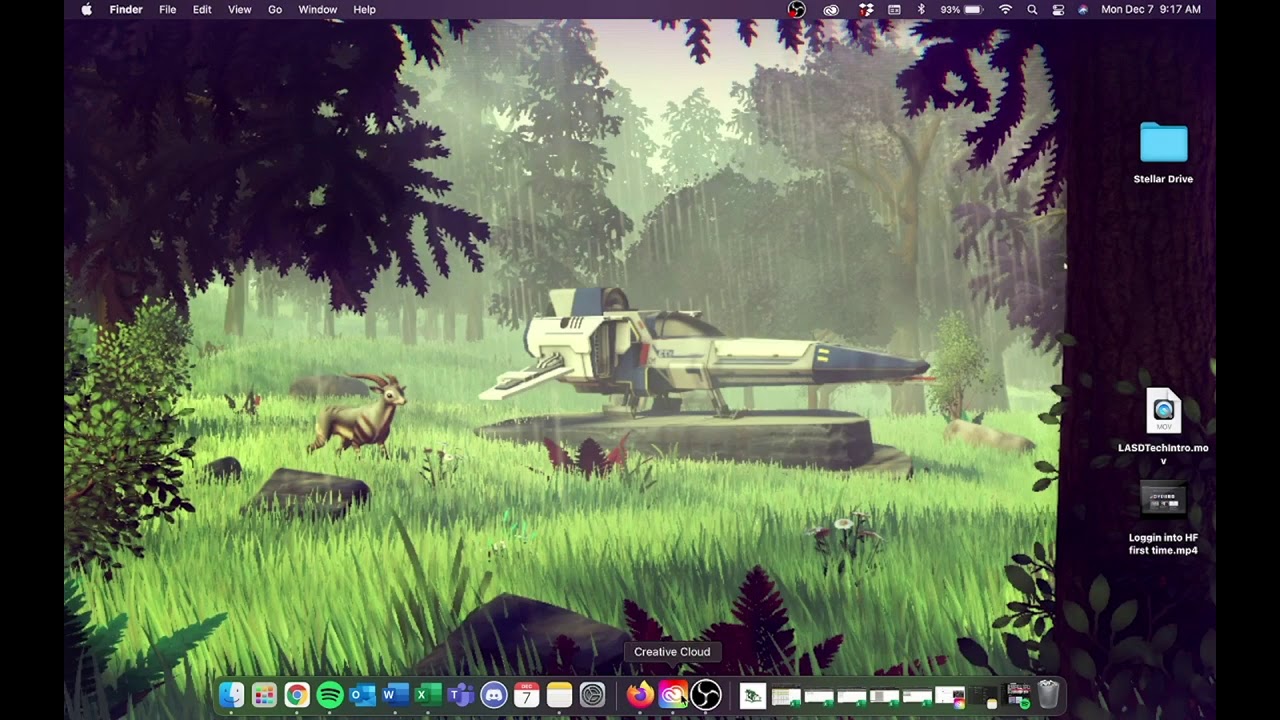1280x720 pixels.
Task: Open the File menu
Action: (168, 9)
